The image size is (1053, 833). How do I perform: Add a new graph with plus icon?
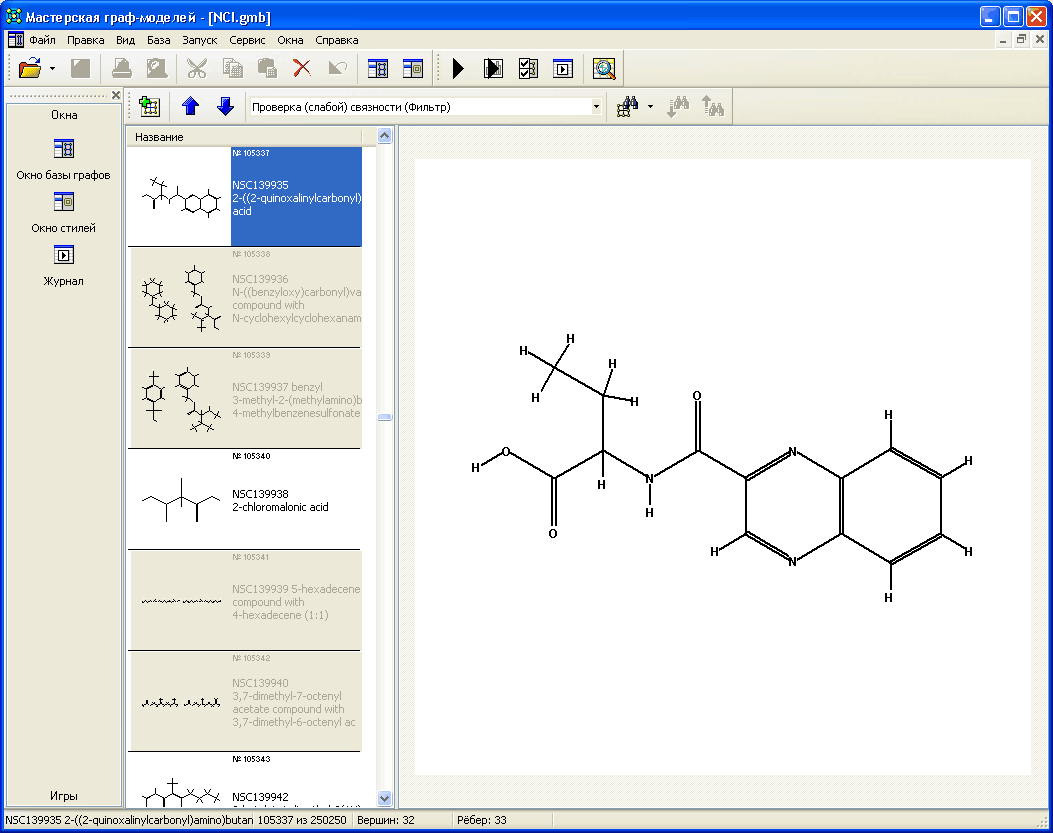149,106
